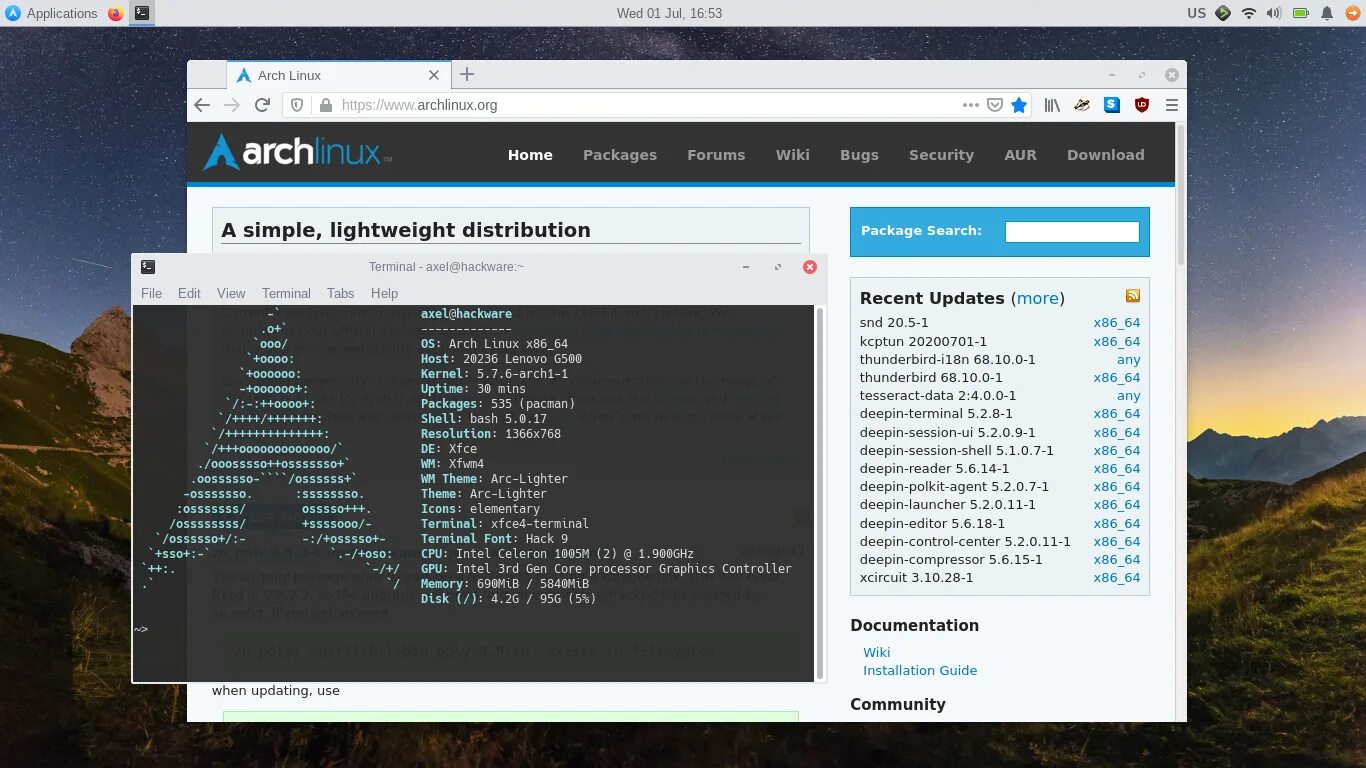Screen dimensions: 1366x768
Task: Open Firefox hamburger menu
Action: 1172,105
